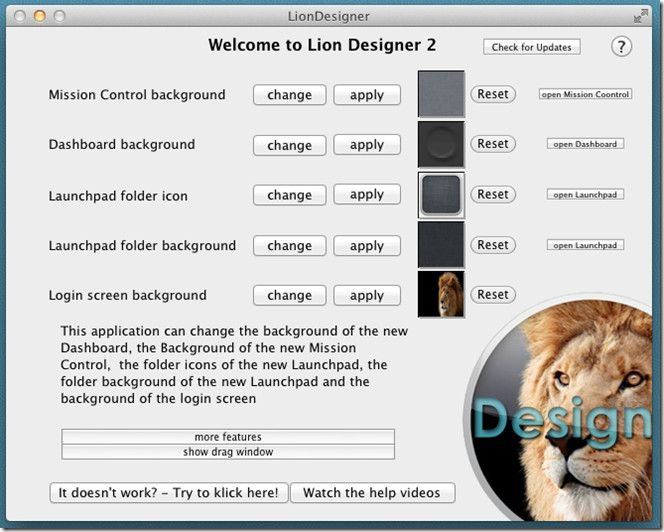The width and height of the screenshot is (664, 532).
Task: Apply the Mission Control background
Action: [x=367, y=94]
